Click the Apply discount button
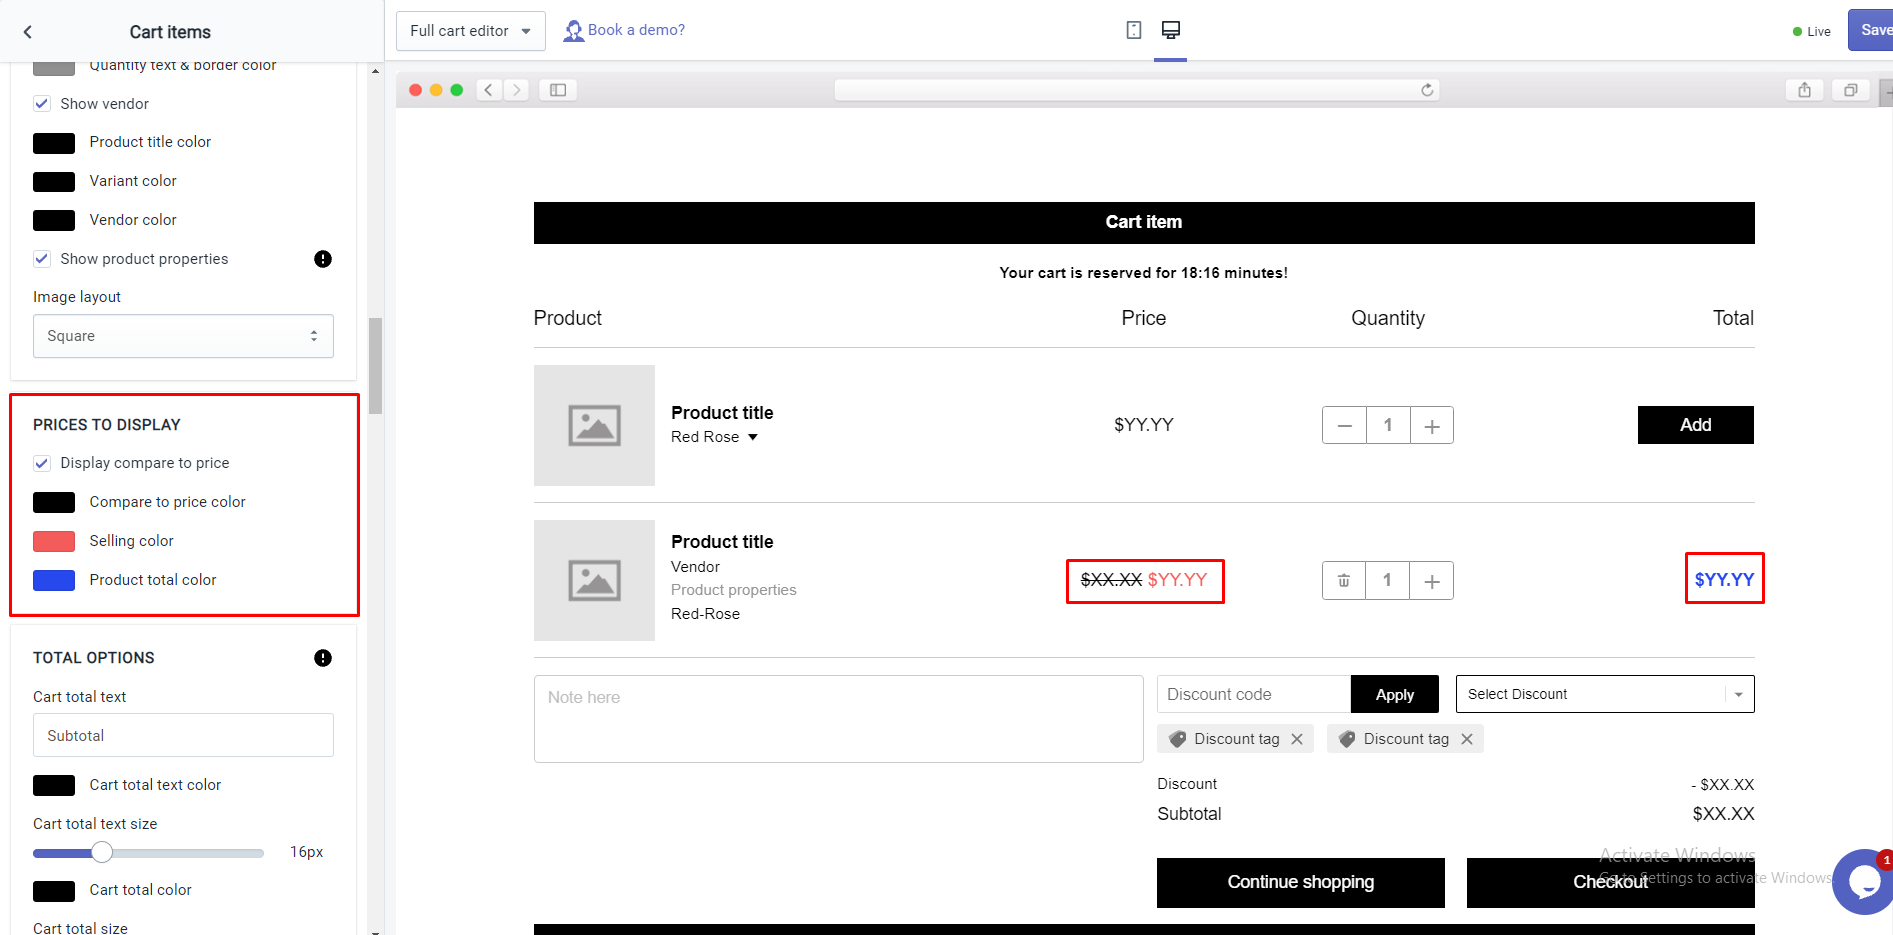Viewport: 1893px width, 935px height. (x=1394, y=694)
